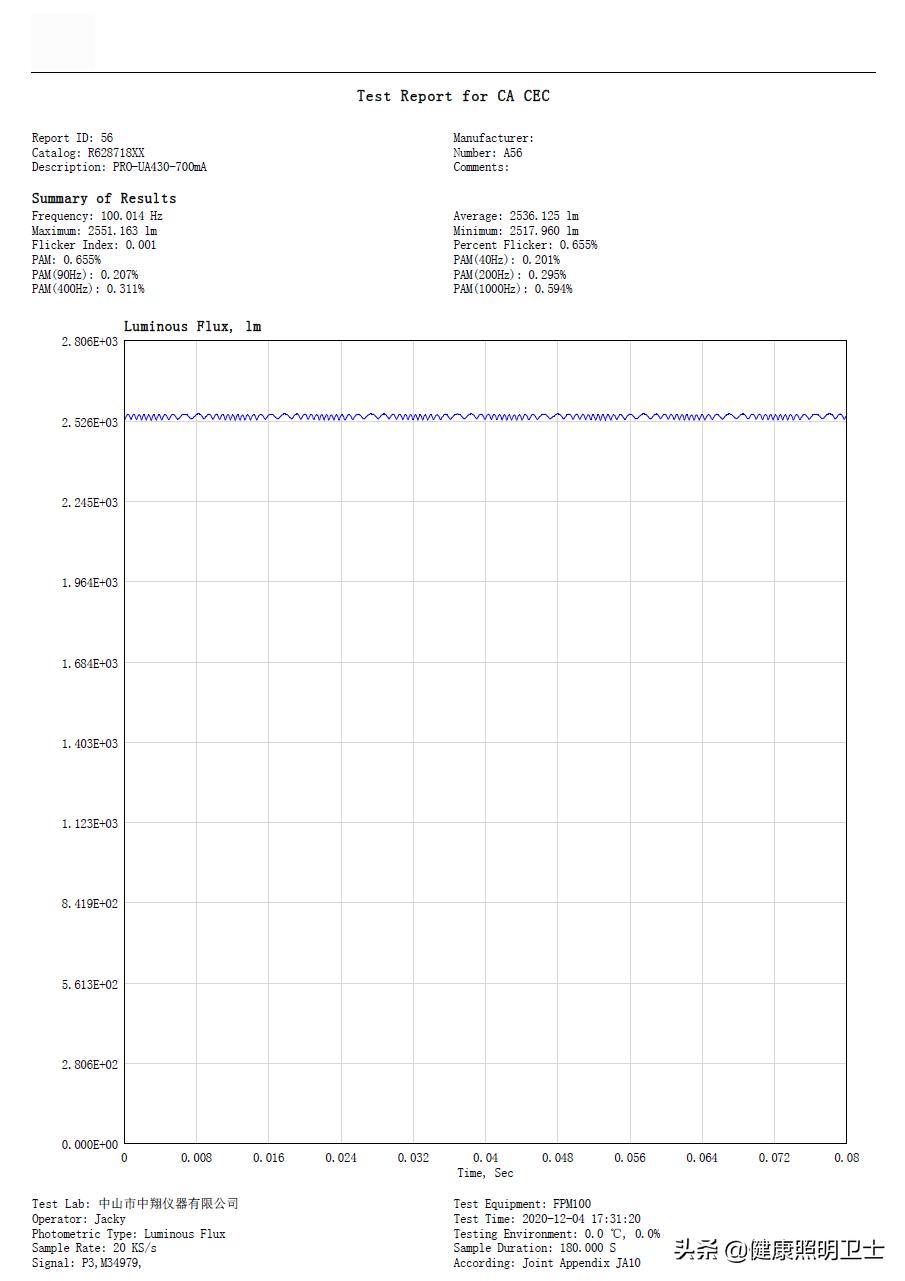Select the 'Report ID: 56' line
Viewport: 905px width, 1281px height.
click(x=72, y=138)
